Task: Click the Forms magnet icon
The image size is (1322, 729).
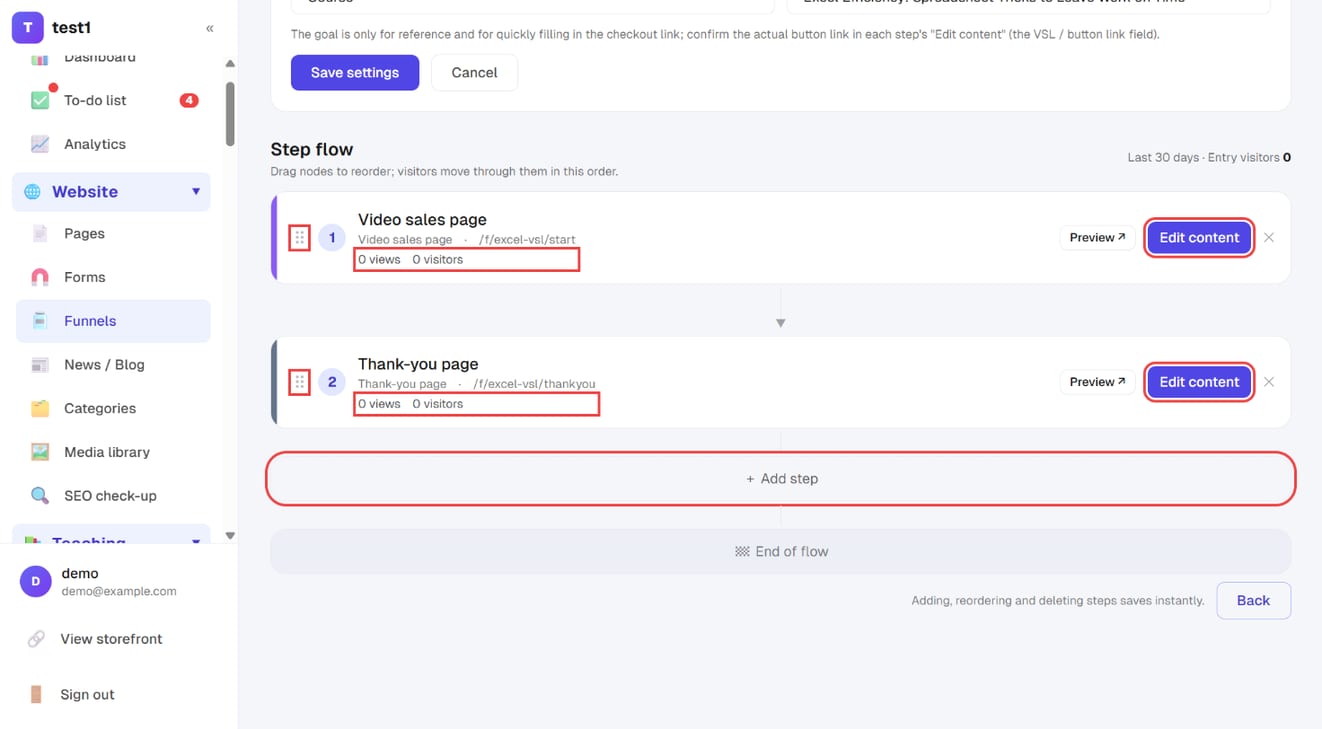Action: tap(40, 277)
